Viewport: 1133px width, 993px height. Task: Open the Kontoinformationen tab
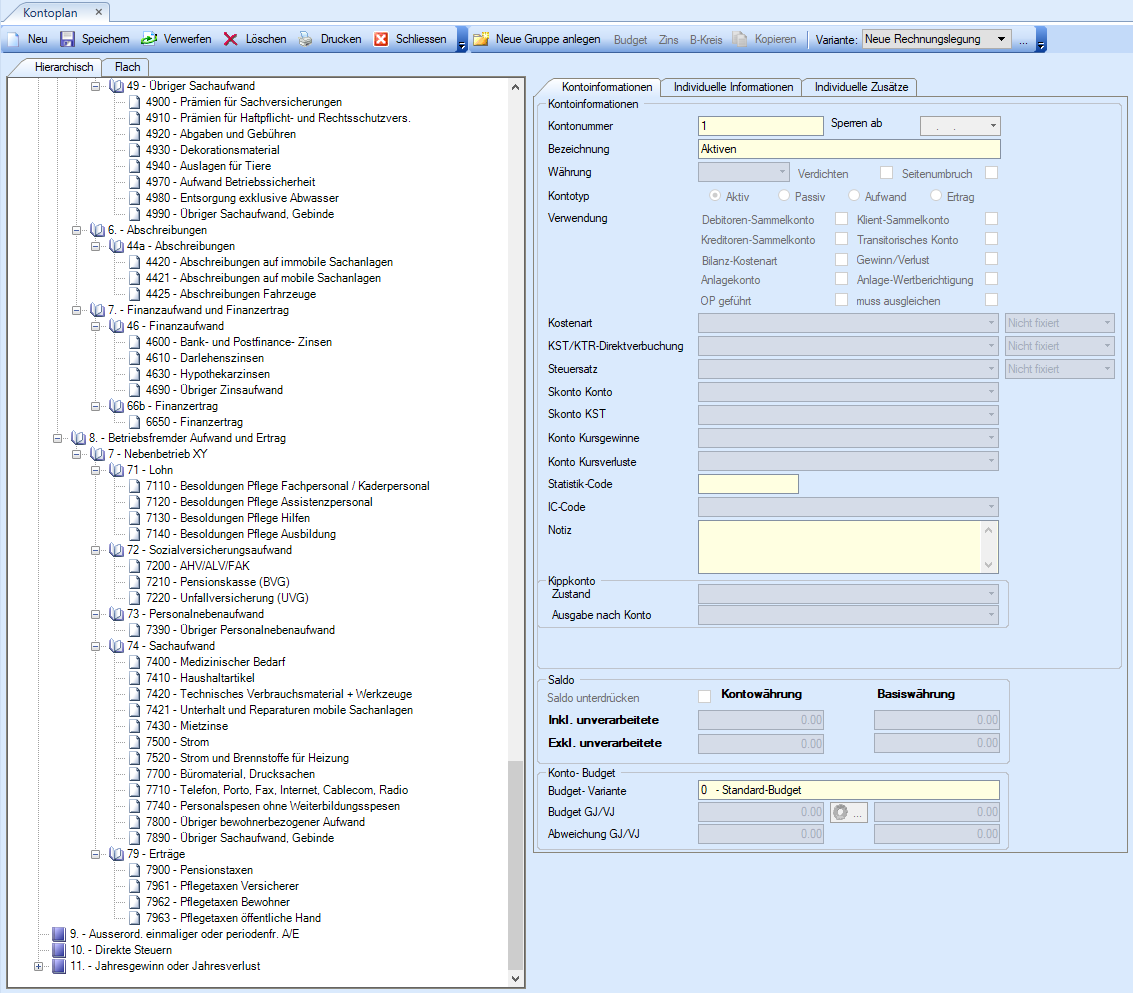[x=607, y=87]
